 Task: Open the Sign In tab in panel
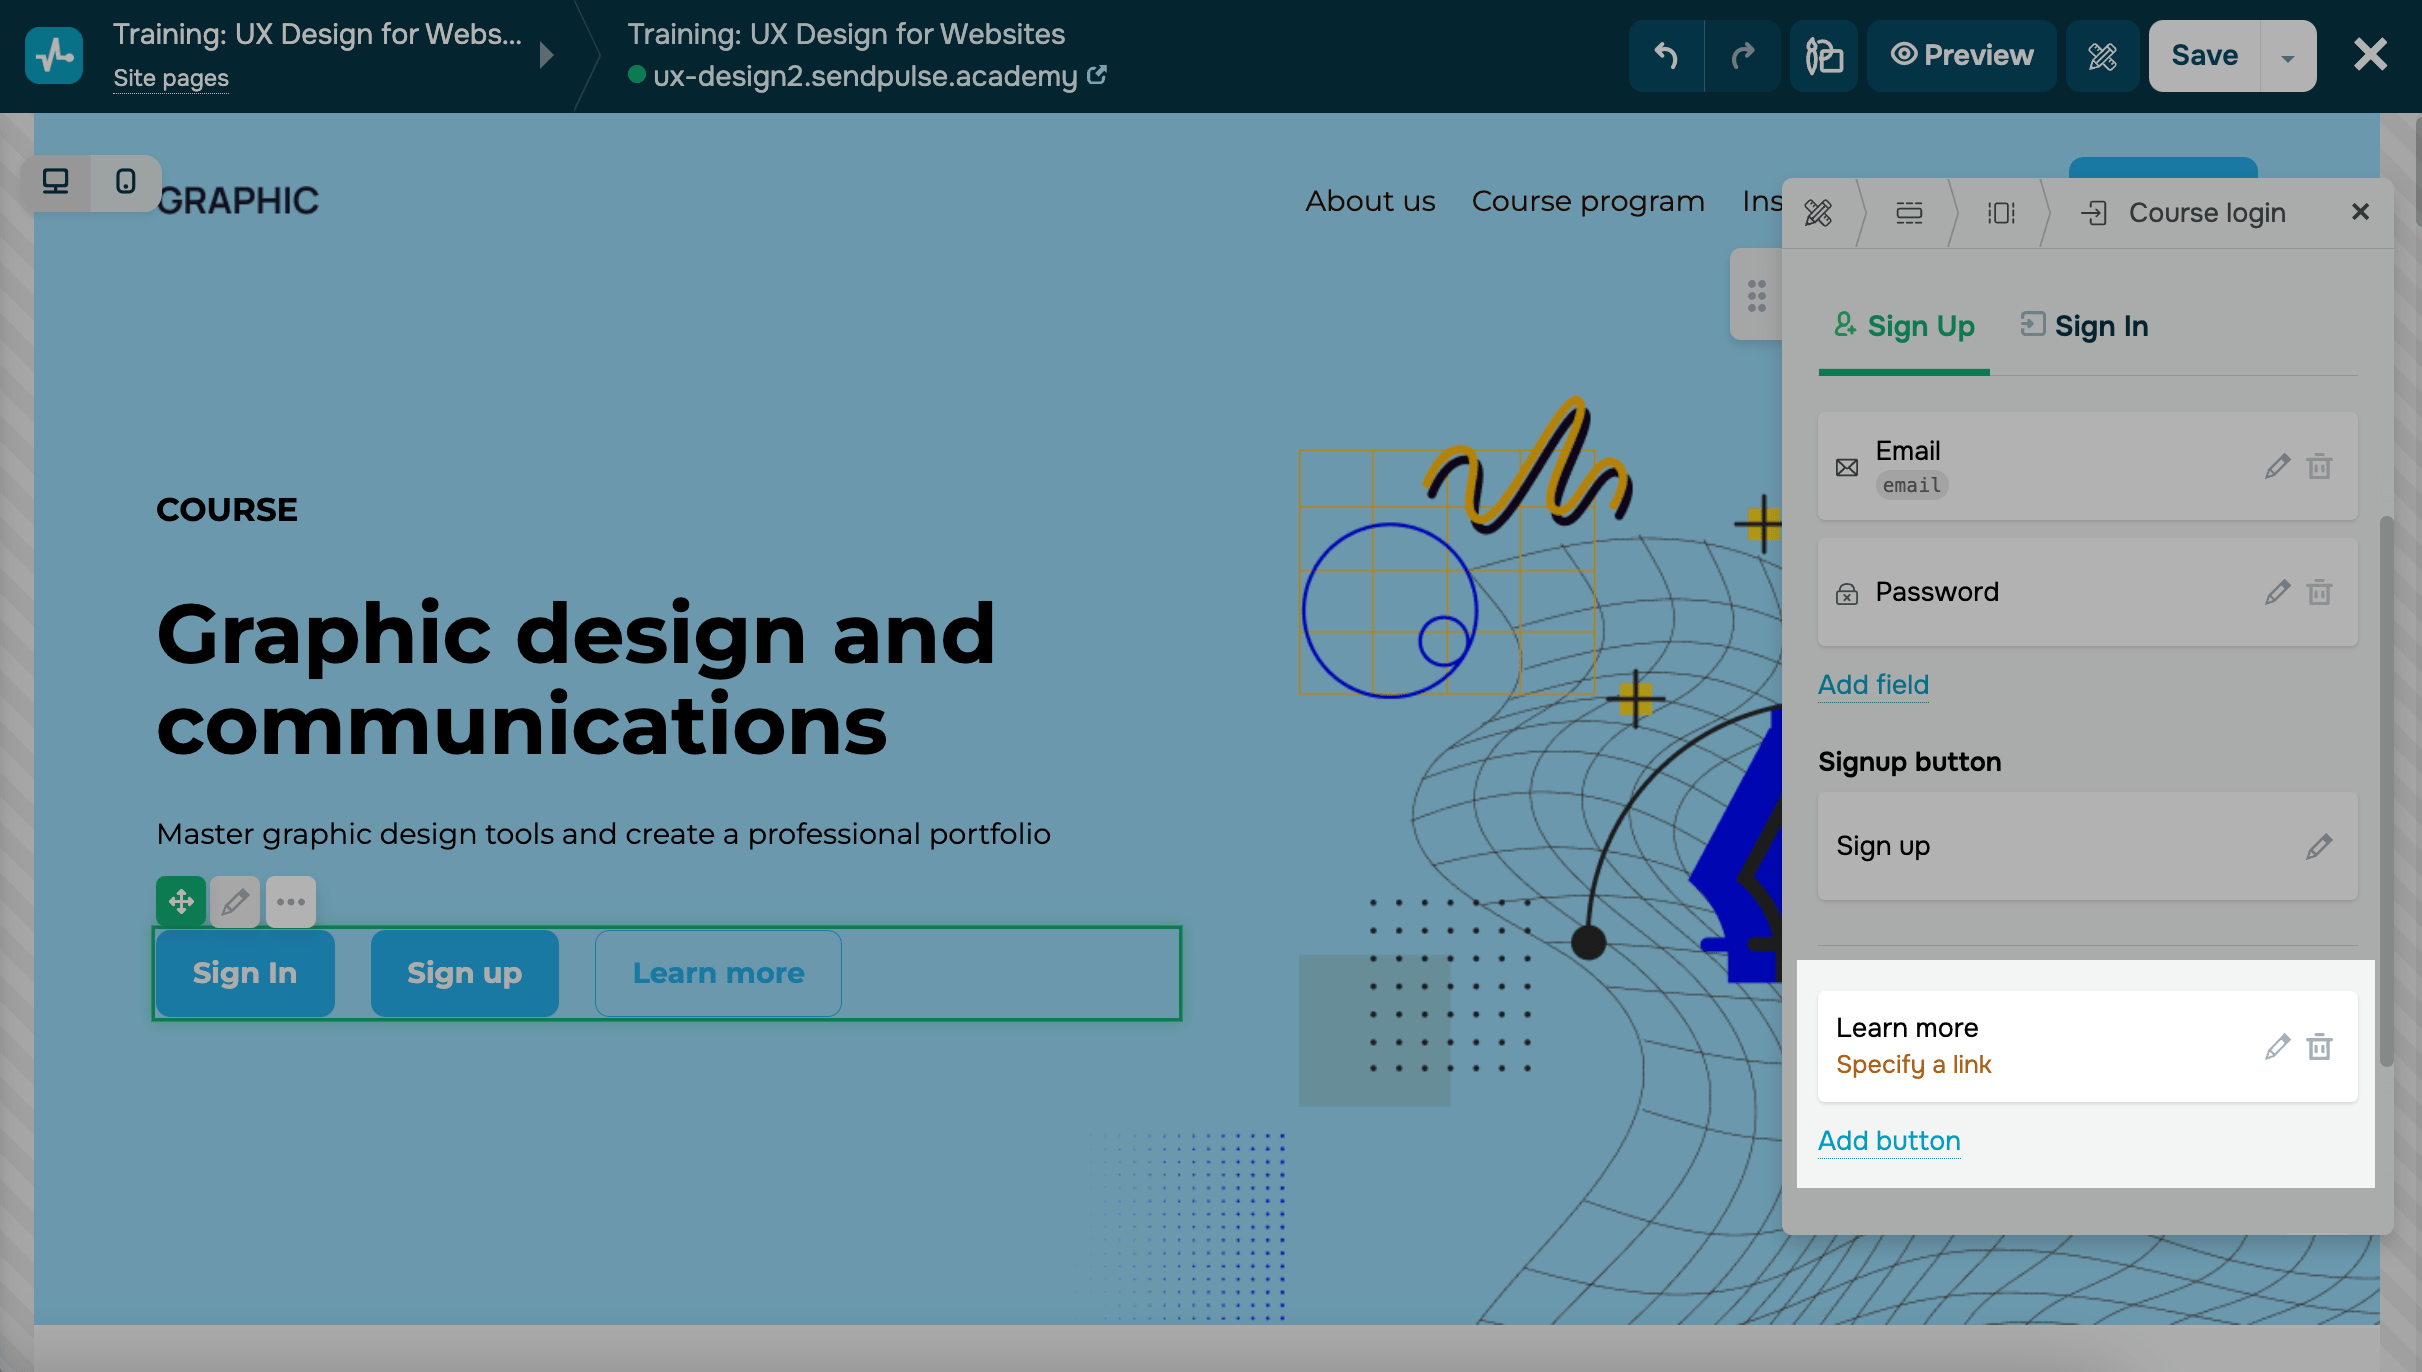pos(2085,326)
